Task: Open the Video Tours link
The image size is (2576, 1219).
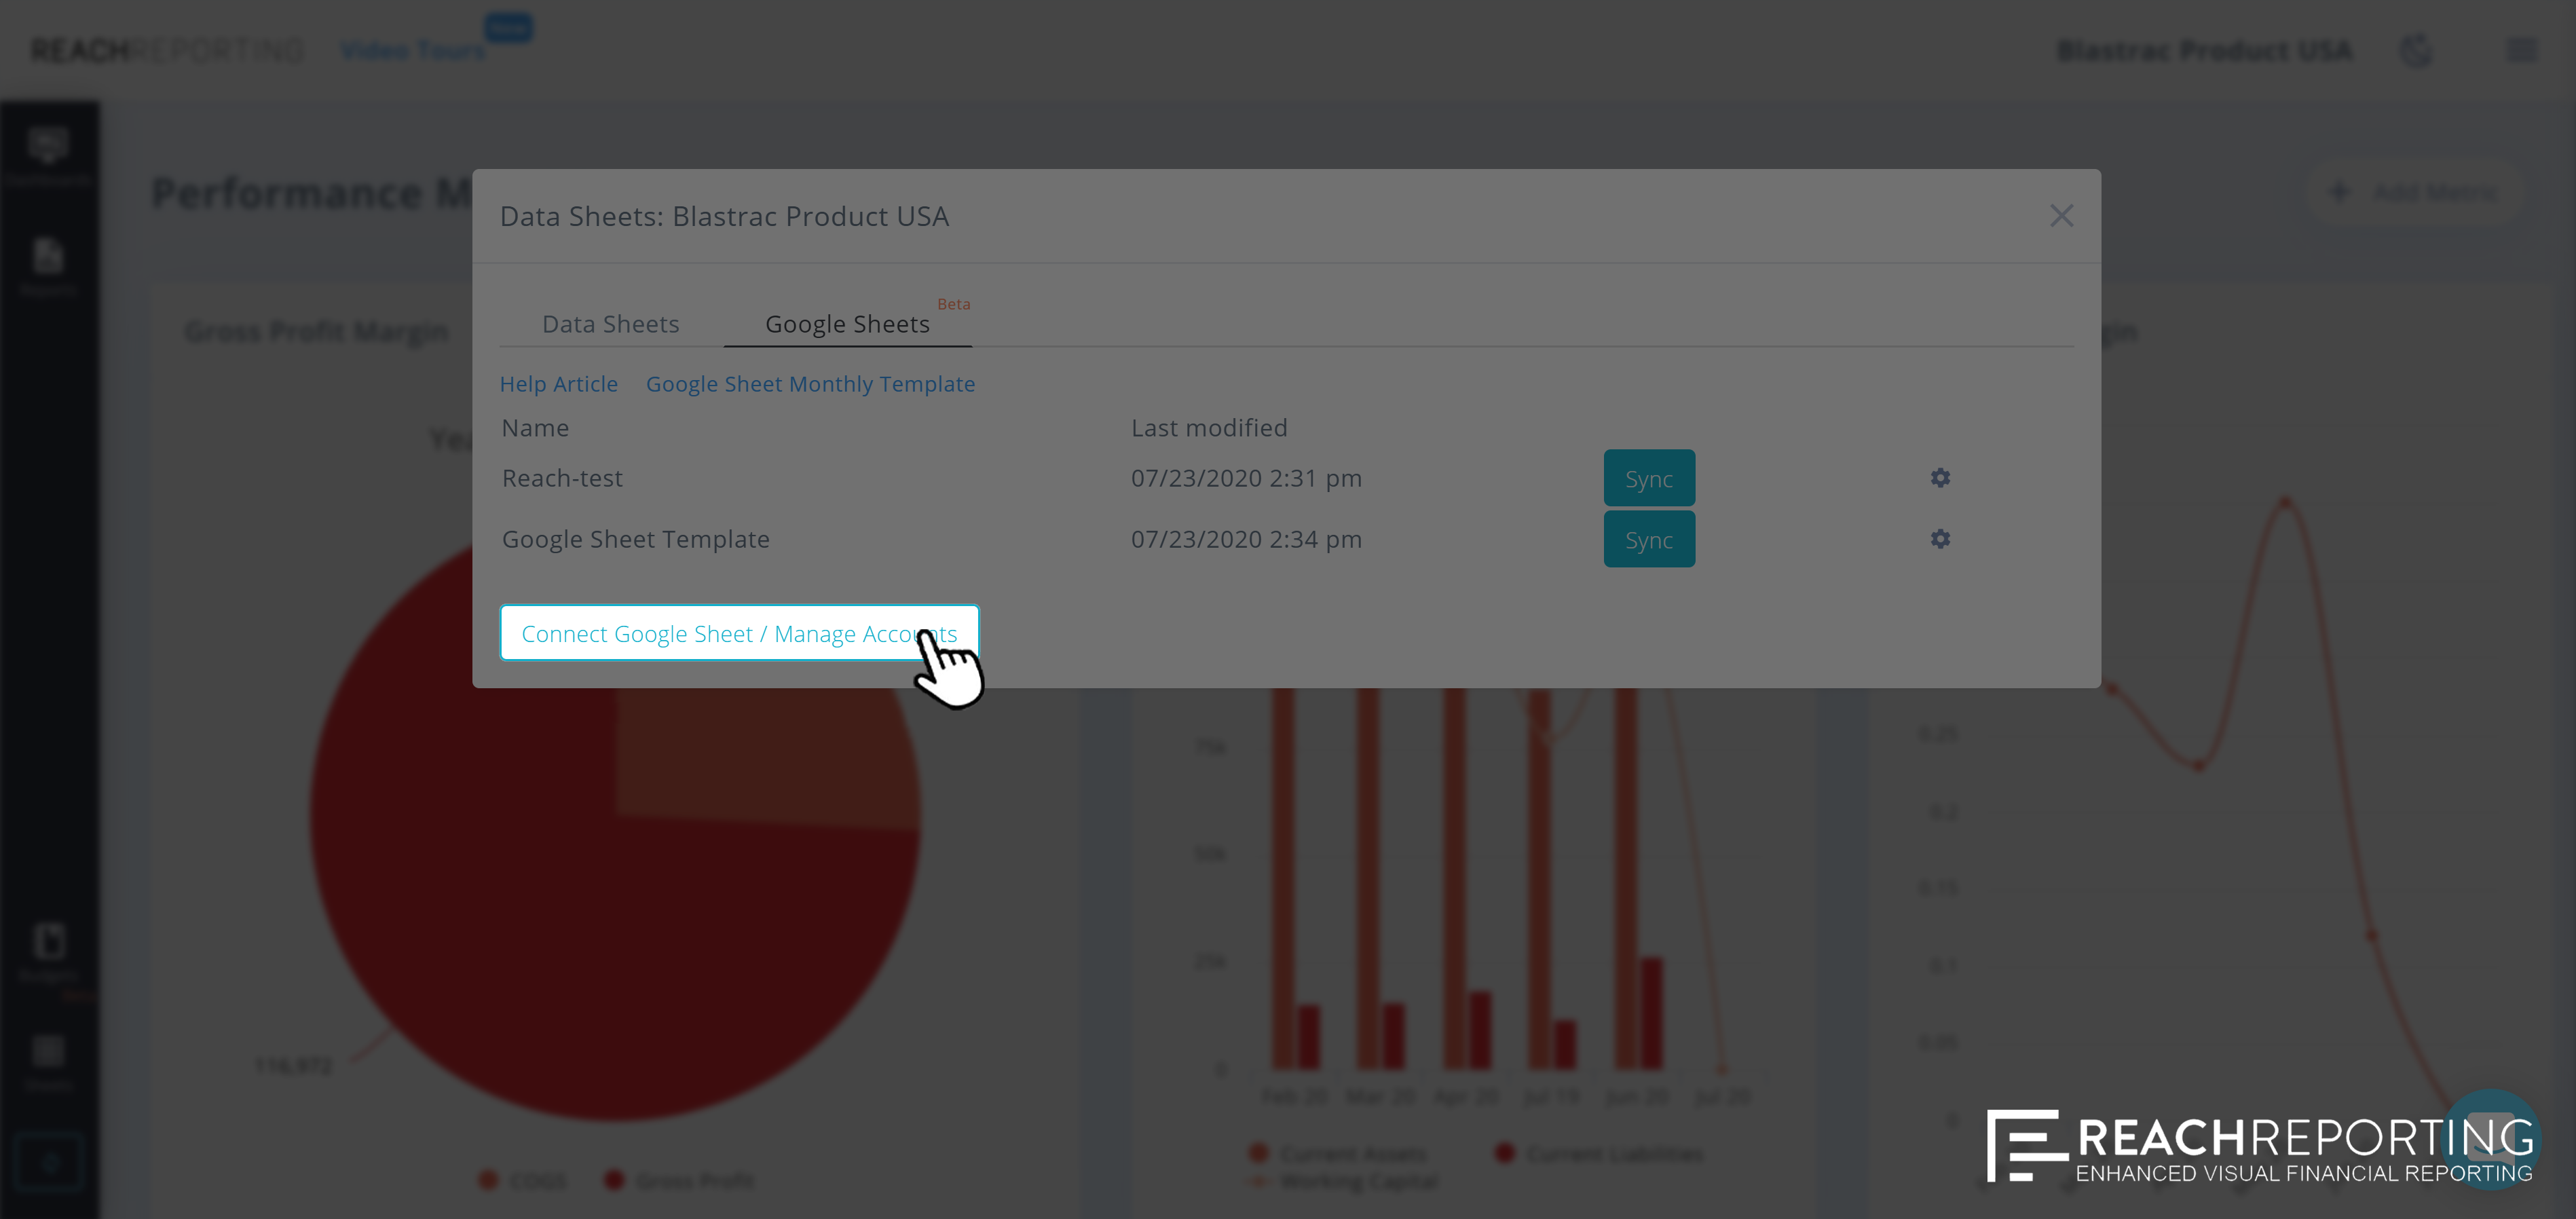Action: pos(413,50)
